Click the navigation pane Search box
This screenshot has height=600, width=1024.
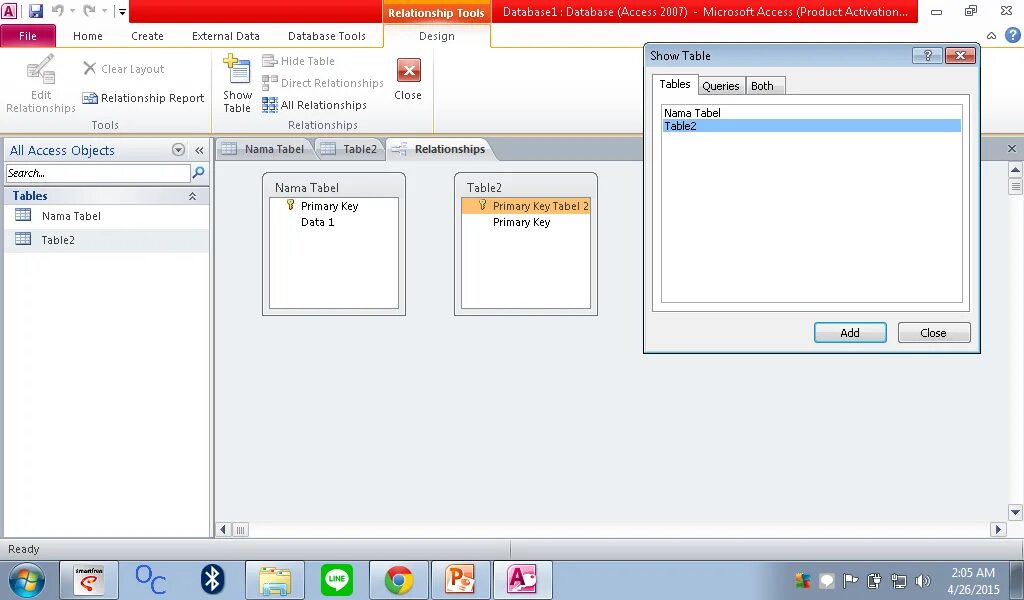(98, 173)
